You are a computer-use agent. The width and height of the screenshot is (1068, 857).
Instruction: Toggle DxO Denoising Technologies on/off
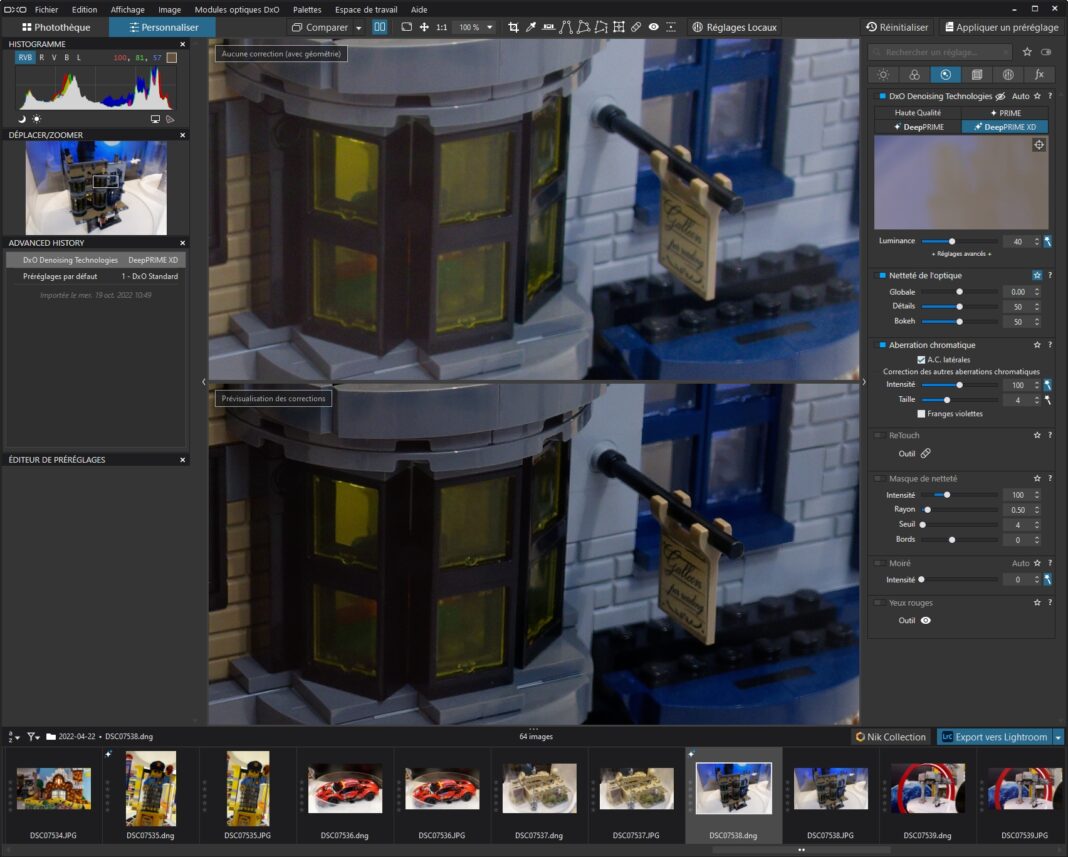(882, 96)
